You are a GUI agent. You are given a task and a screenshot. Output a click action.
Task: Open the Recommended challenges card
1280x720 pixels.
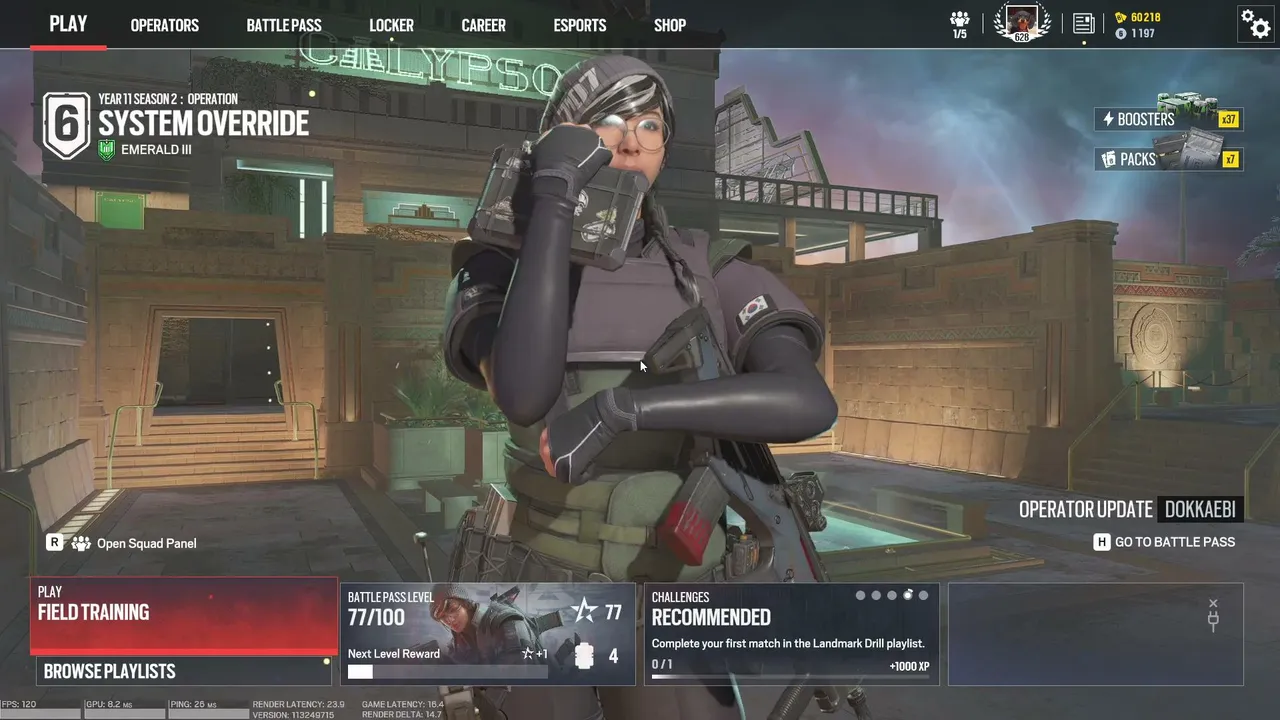(792, 634)
